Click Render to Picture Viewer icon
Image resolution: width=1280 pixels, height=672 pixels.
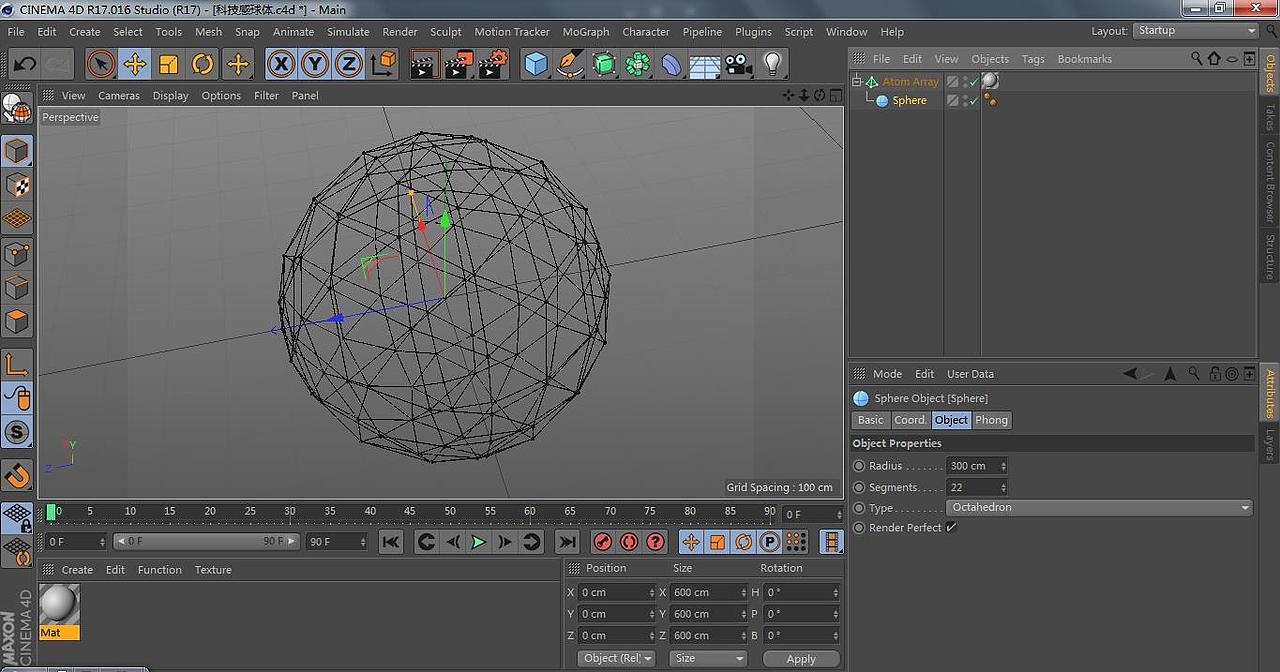(456, 64)
